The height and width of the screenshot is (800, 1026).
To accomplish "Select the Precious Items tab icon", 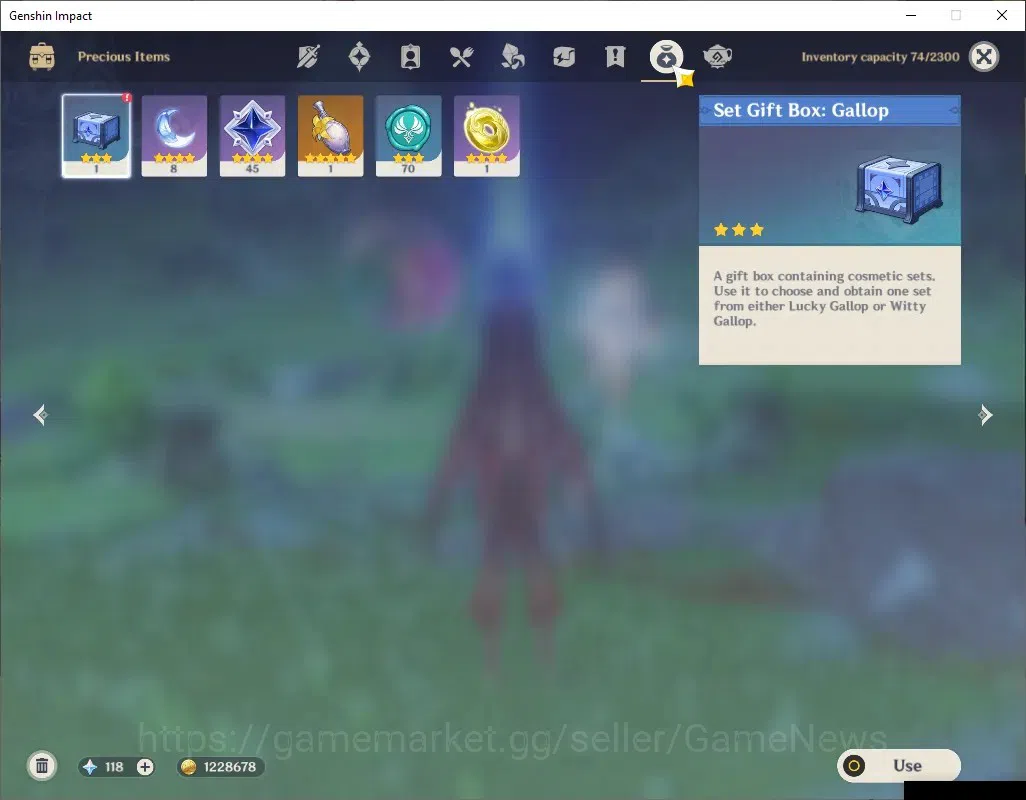I will click(666, 57).
